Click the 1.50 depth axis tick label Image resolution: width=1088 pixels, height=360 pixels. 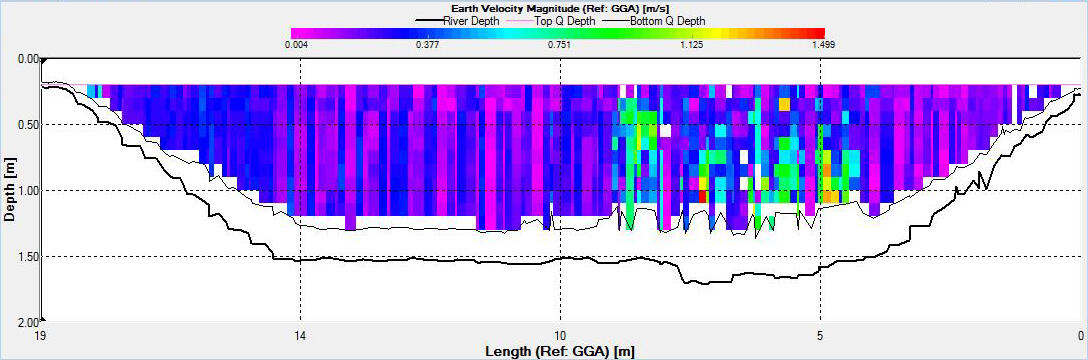pos(27,257)
